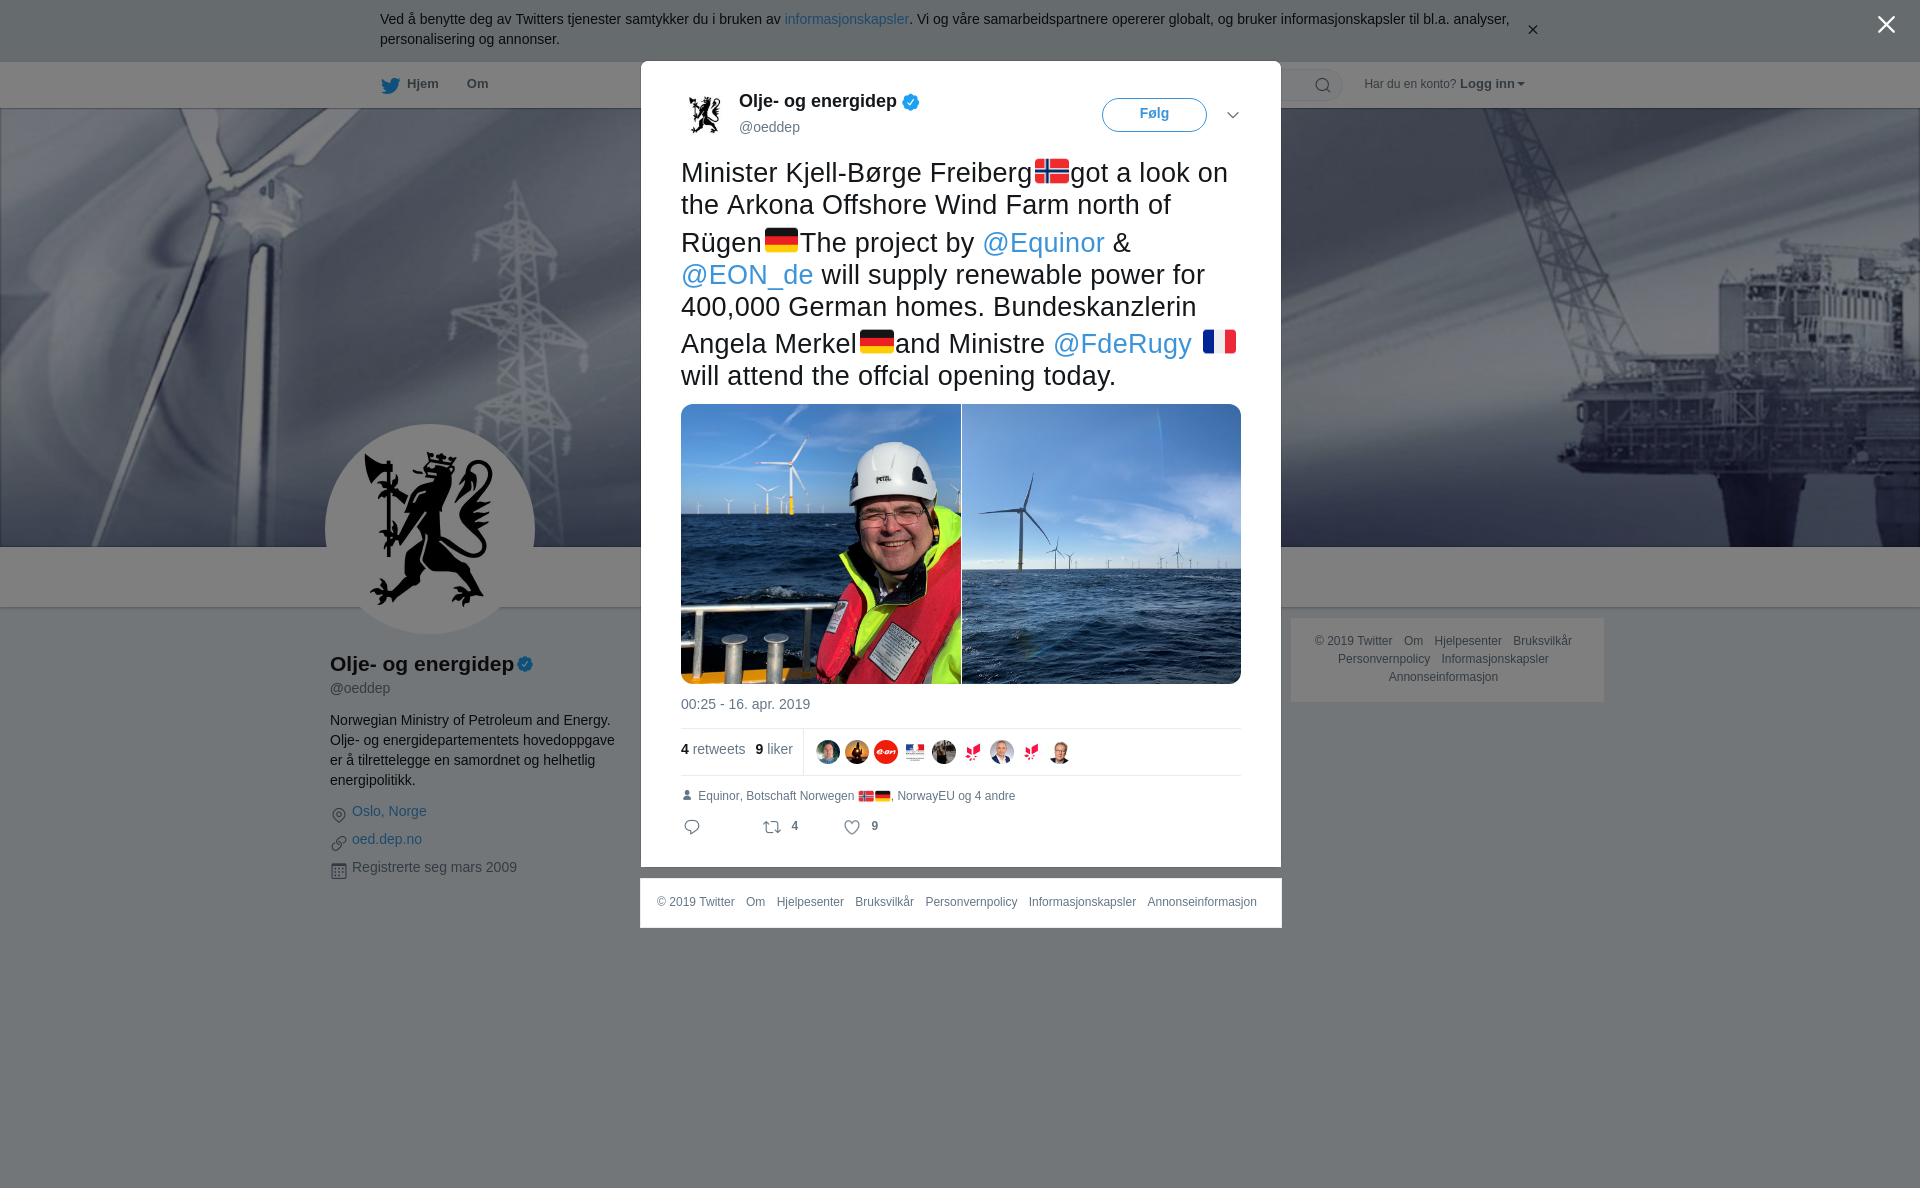The height and width of the screenshot is (1188, 1920).
Task: Like the tweet with the heart icon
Action: tap(852, 827)
